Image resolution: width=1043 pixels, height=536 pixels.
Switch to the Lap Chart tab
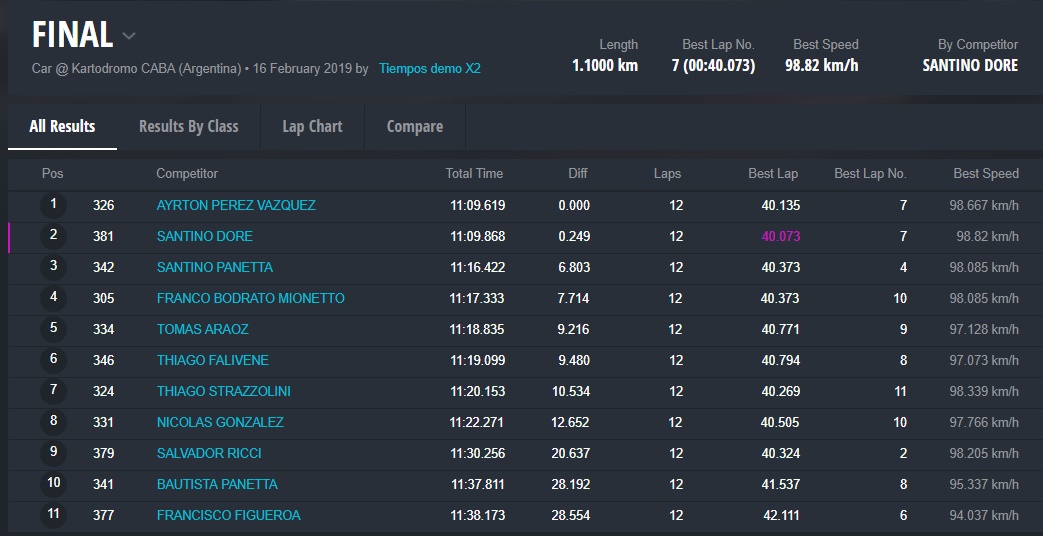pyautogui.click(x=312, y=127)
